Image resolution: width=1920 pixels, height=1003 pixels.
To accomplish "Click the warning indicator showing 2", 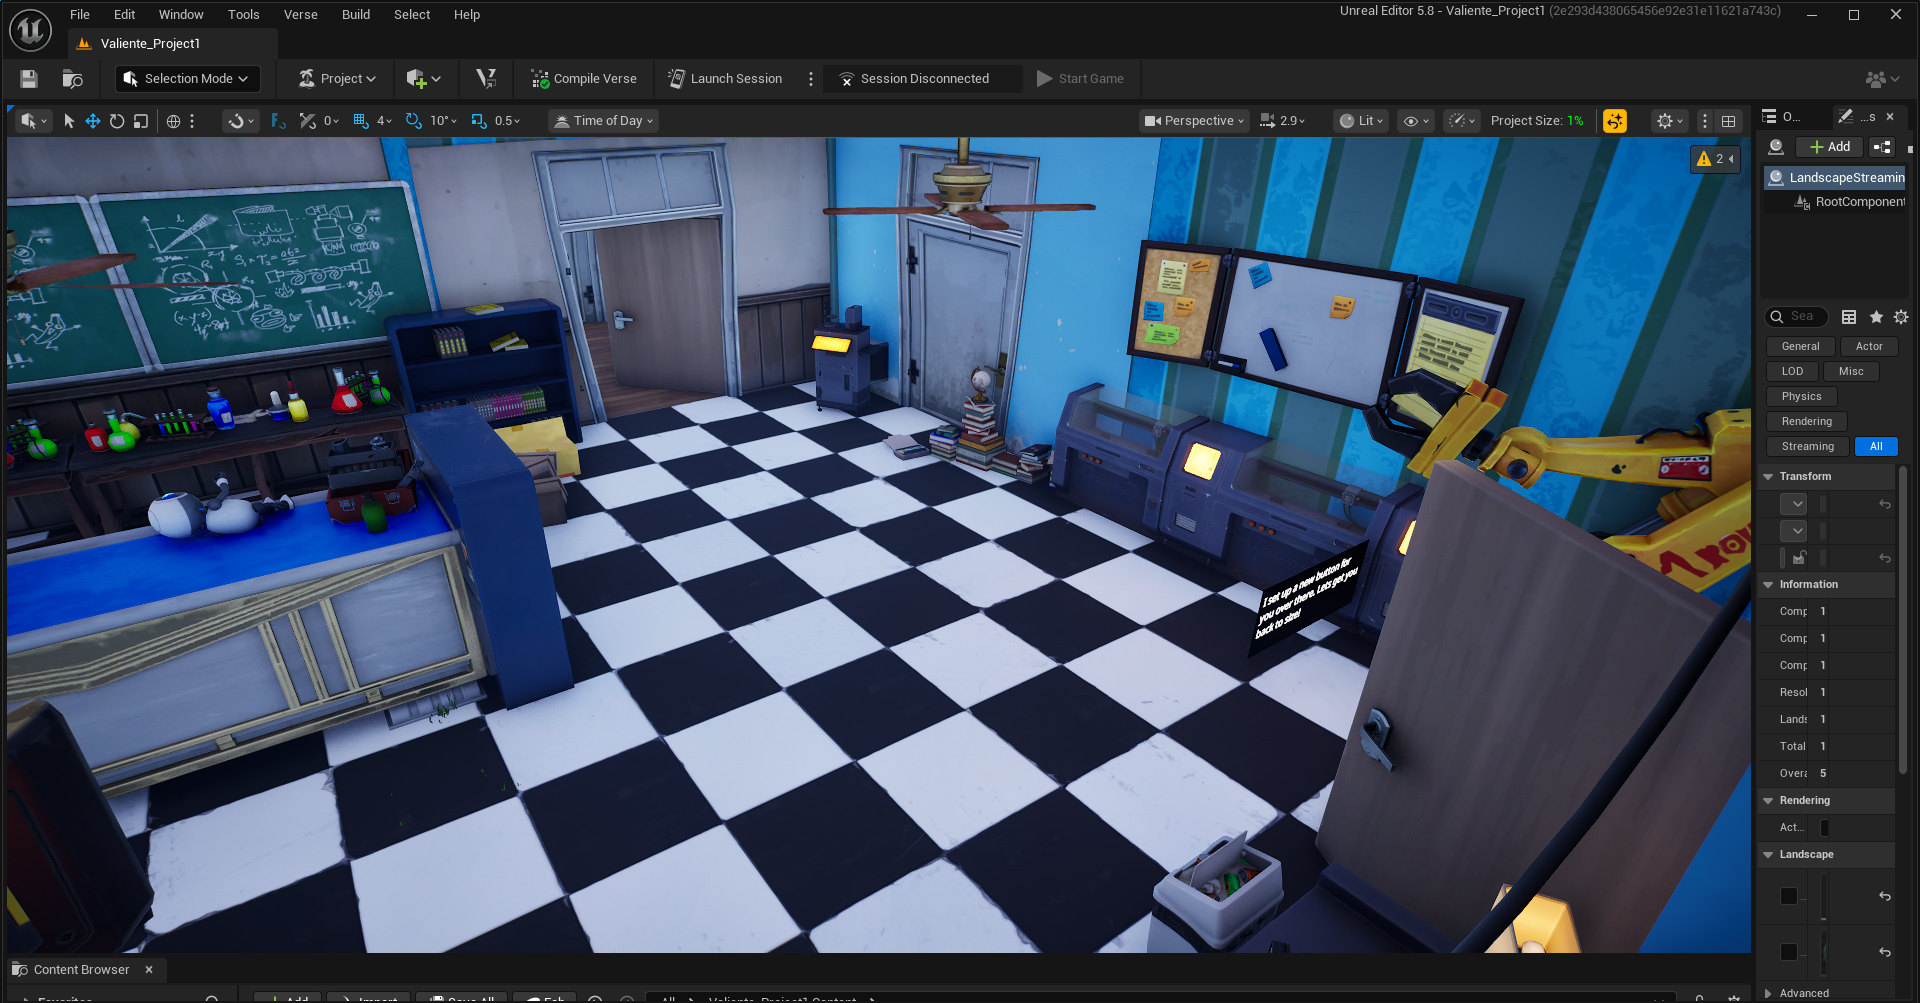I will (1714, 159).
